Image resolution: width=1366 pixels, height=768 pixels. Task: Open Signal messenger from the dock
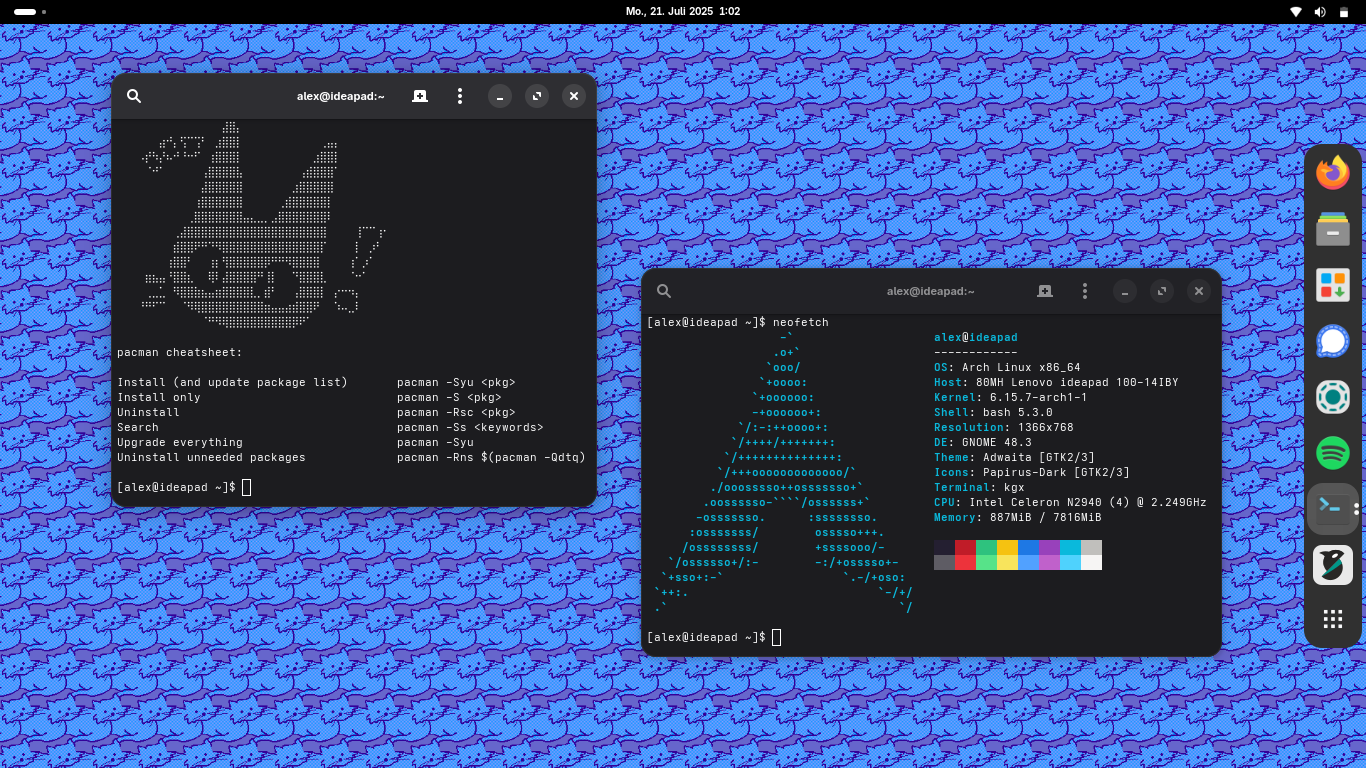pyautogui.click(x=1333, y=341)
